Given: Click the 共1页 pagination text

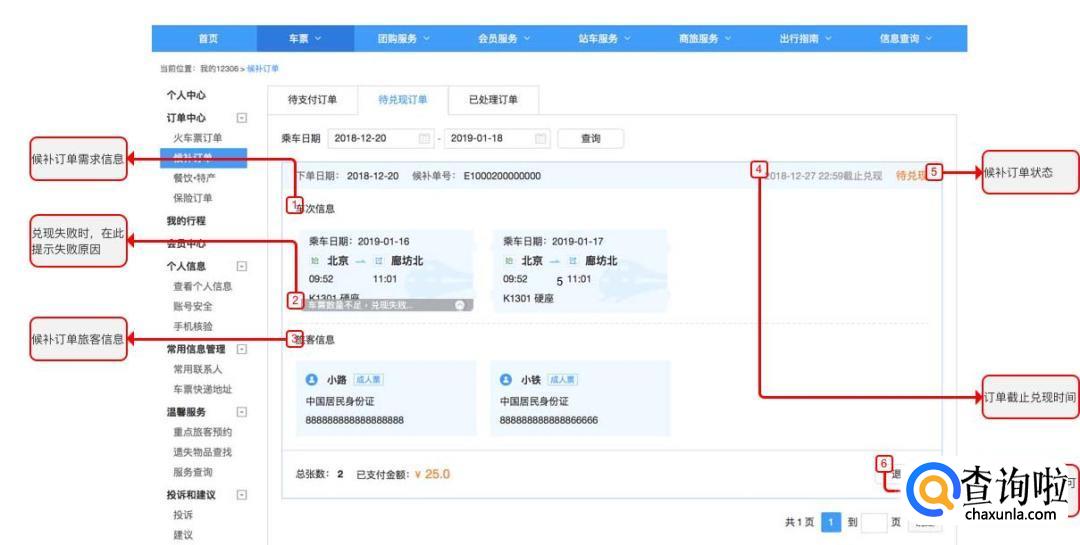Looking at the screenshot, I should [x=800, y=522].
